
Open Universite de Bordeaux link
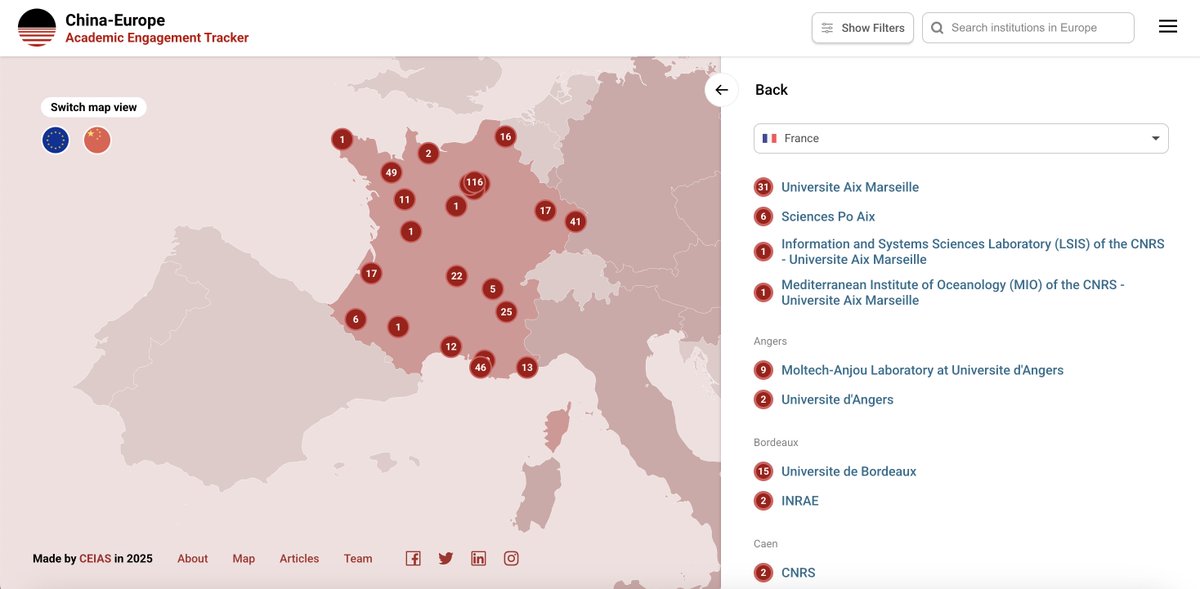click(849, 472)
